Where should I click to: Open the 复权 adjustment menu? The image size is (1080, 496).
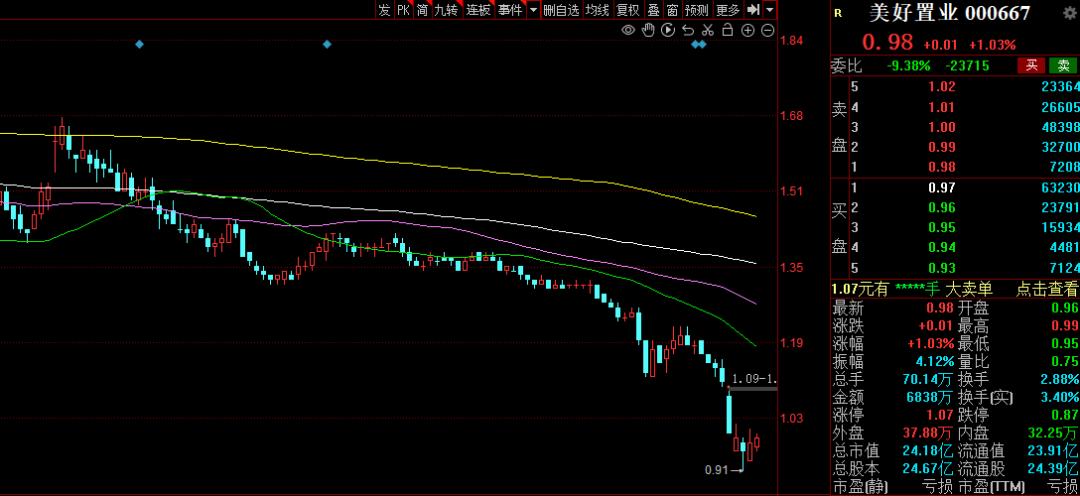pyautogui.click(x=627, y=10)
